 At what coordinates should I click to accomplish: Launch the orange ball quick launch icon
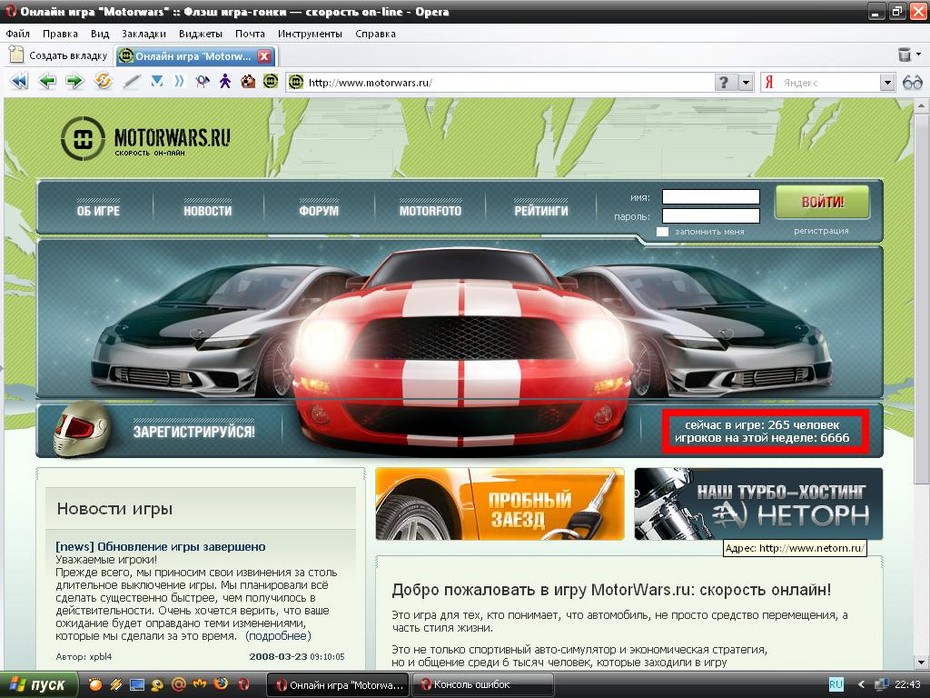tap(94, 685)
